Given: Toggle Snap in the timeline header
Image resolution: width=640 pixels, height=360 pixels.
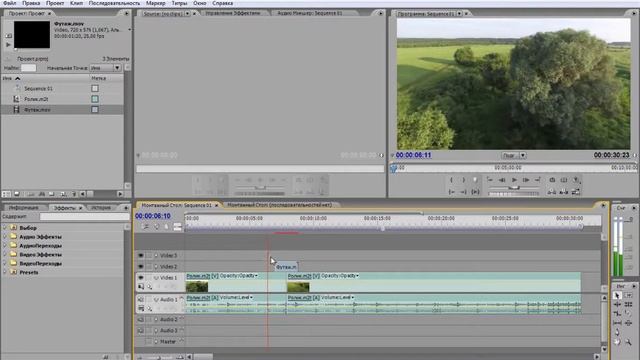Looking at the screenshot, I should click(146, 227).
